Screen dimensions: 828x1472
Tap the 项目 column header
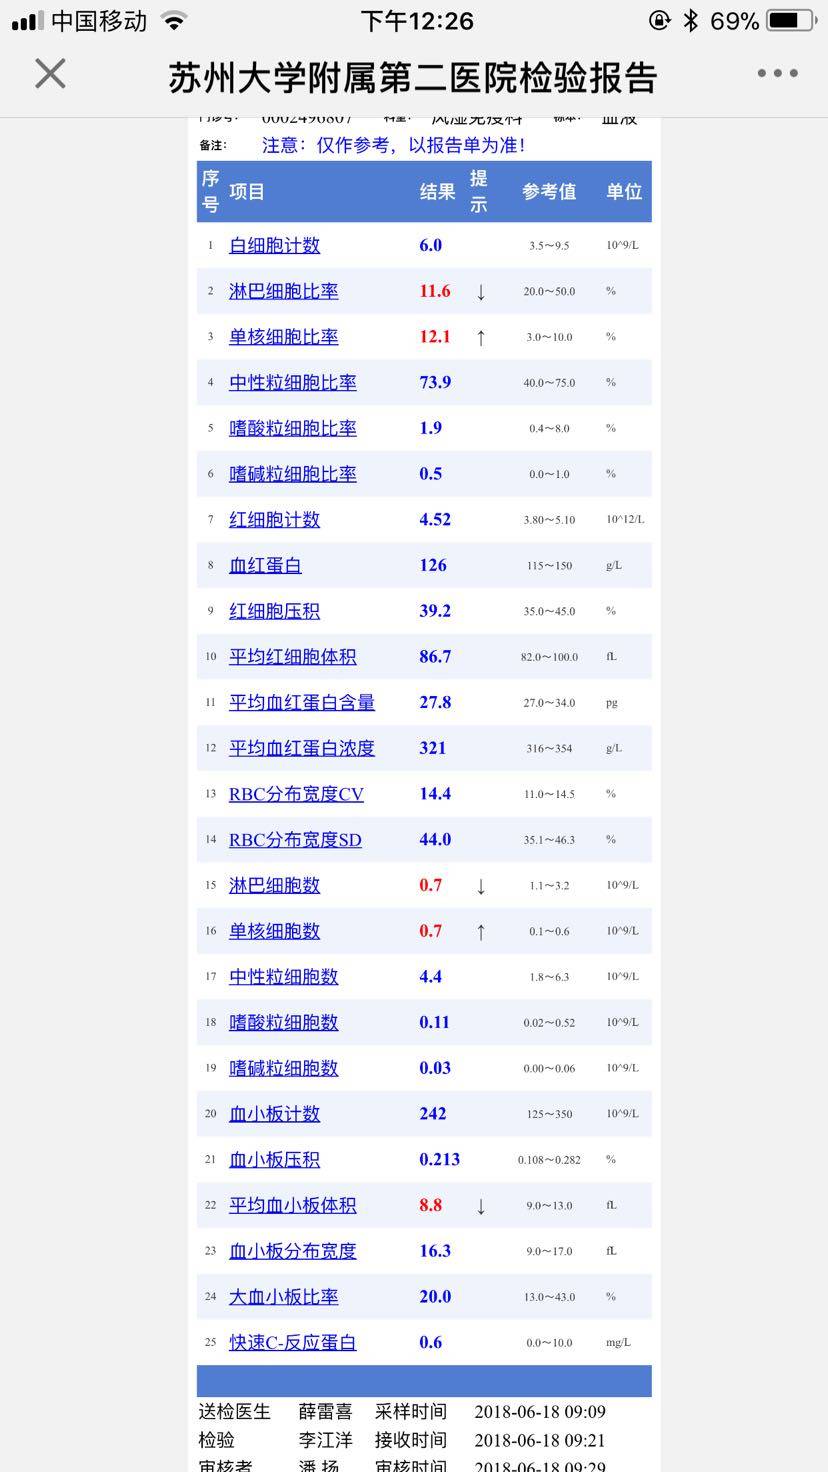[x=247, y=192]
